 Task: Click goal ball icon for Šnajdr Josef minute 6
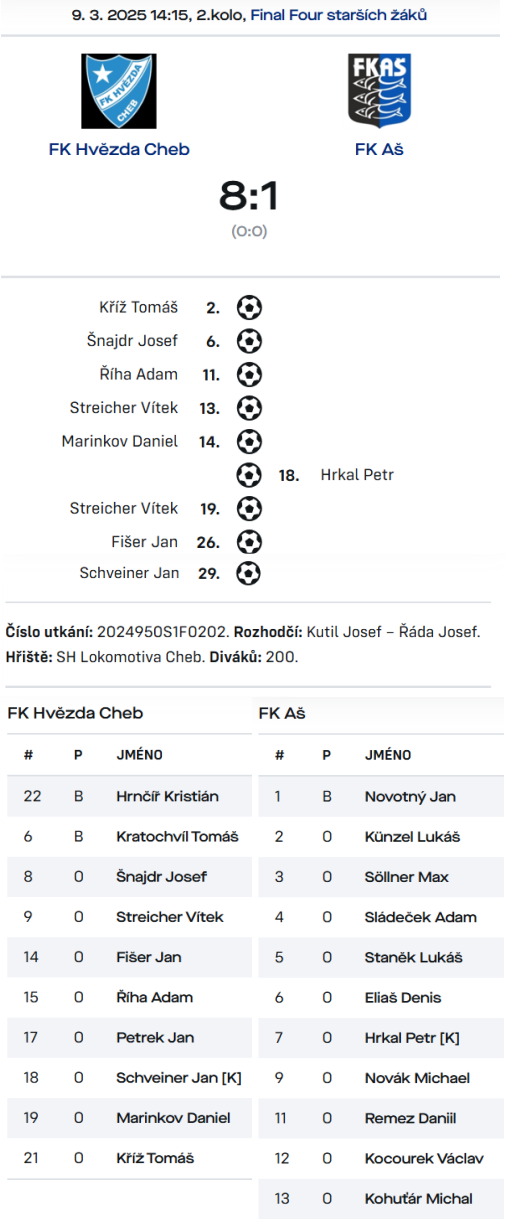[249, 341]
